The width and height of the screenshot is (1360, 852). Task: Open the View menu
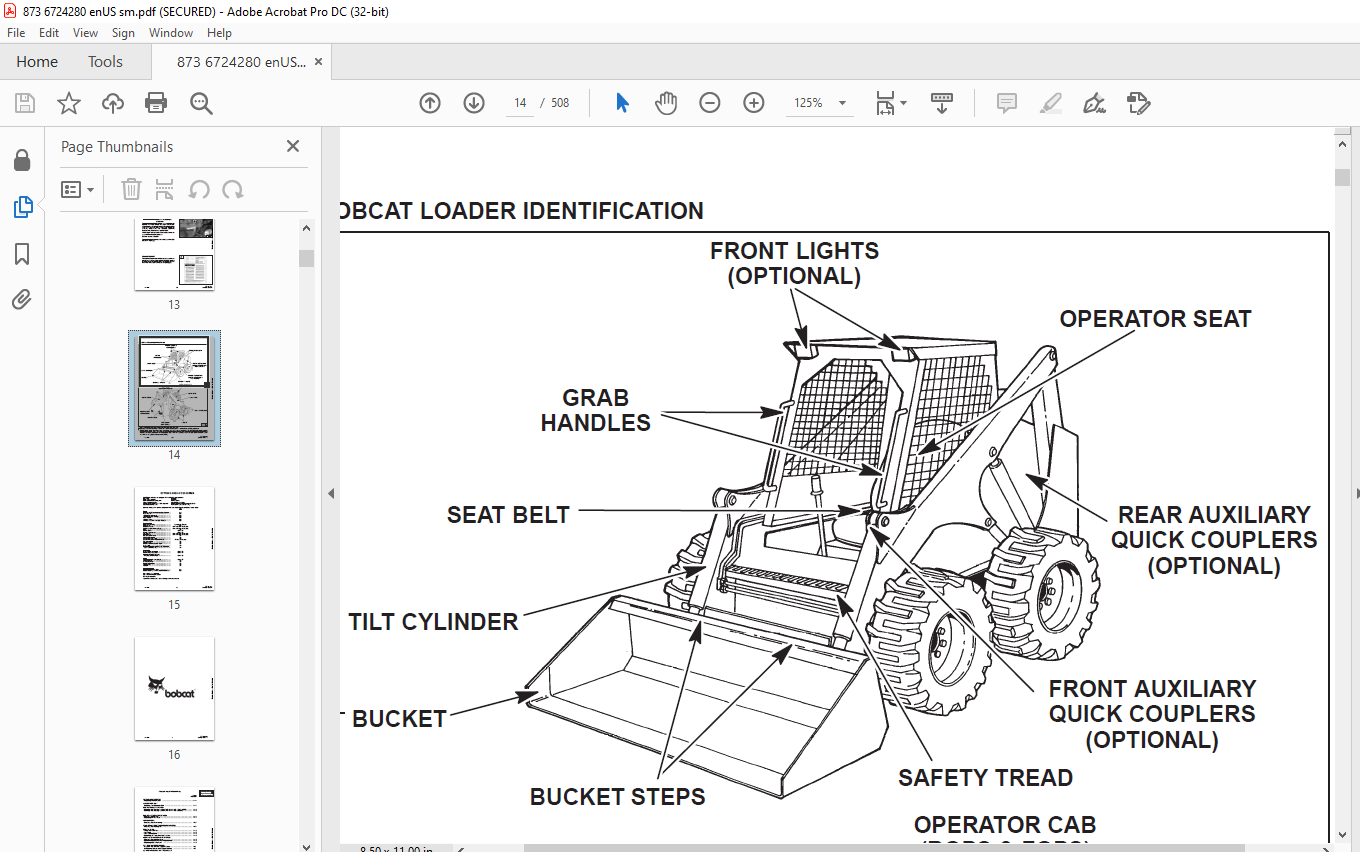tap(85, 33)
